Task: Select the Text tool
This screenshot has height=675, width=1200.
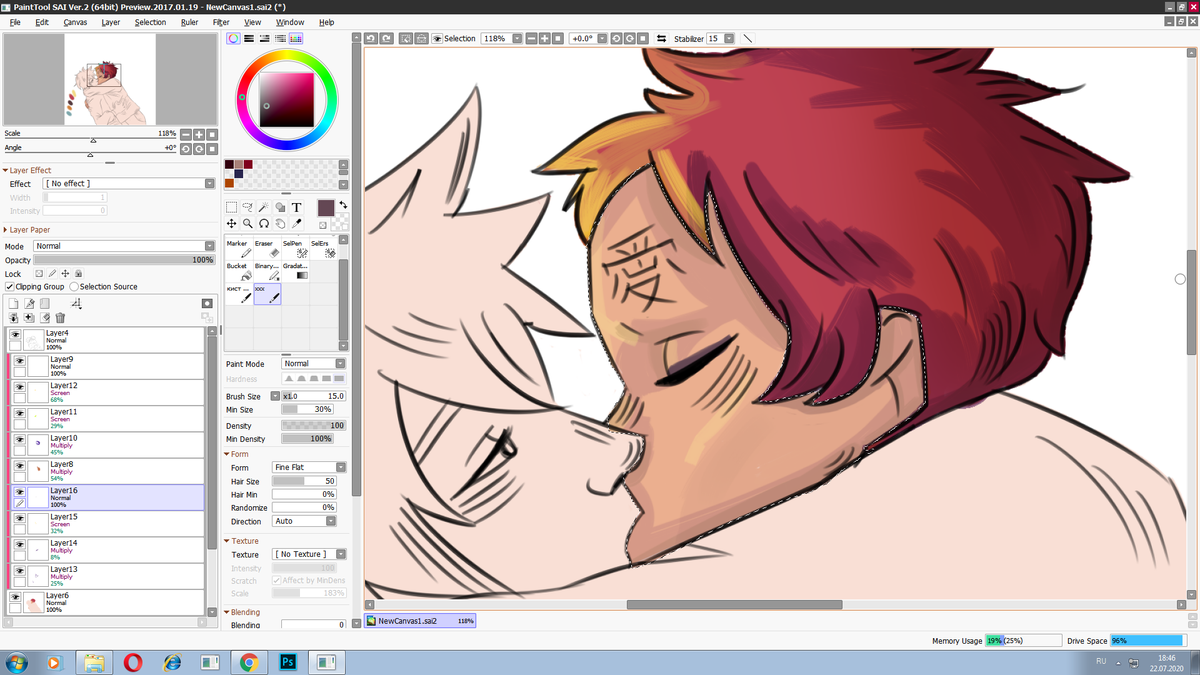Action: 297,207
